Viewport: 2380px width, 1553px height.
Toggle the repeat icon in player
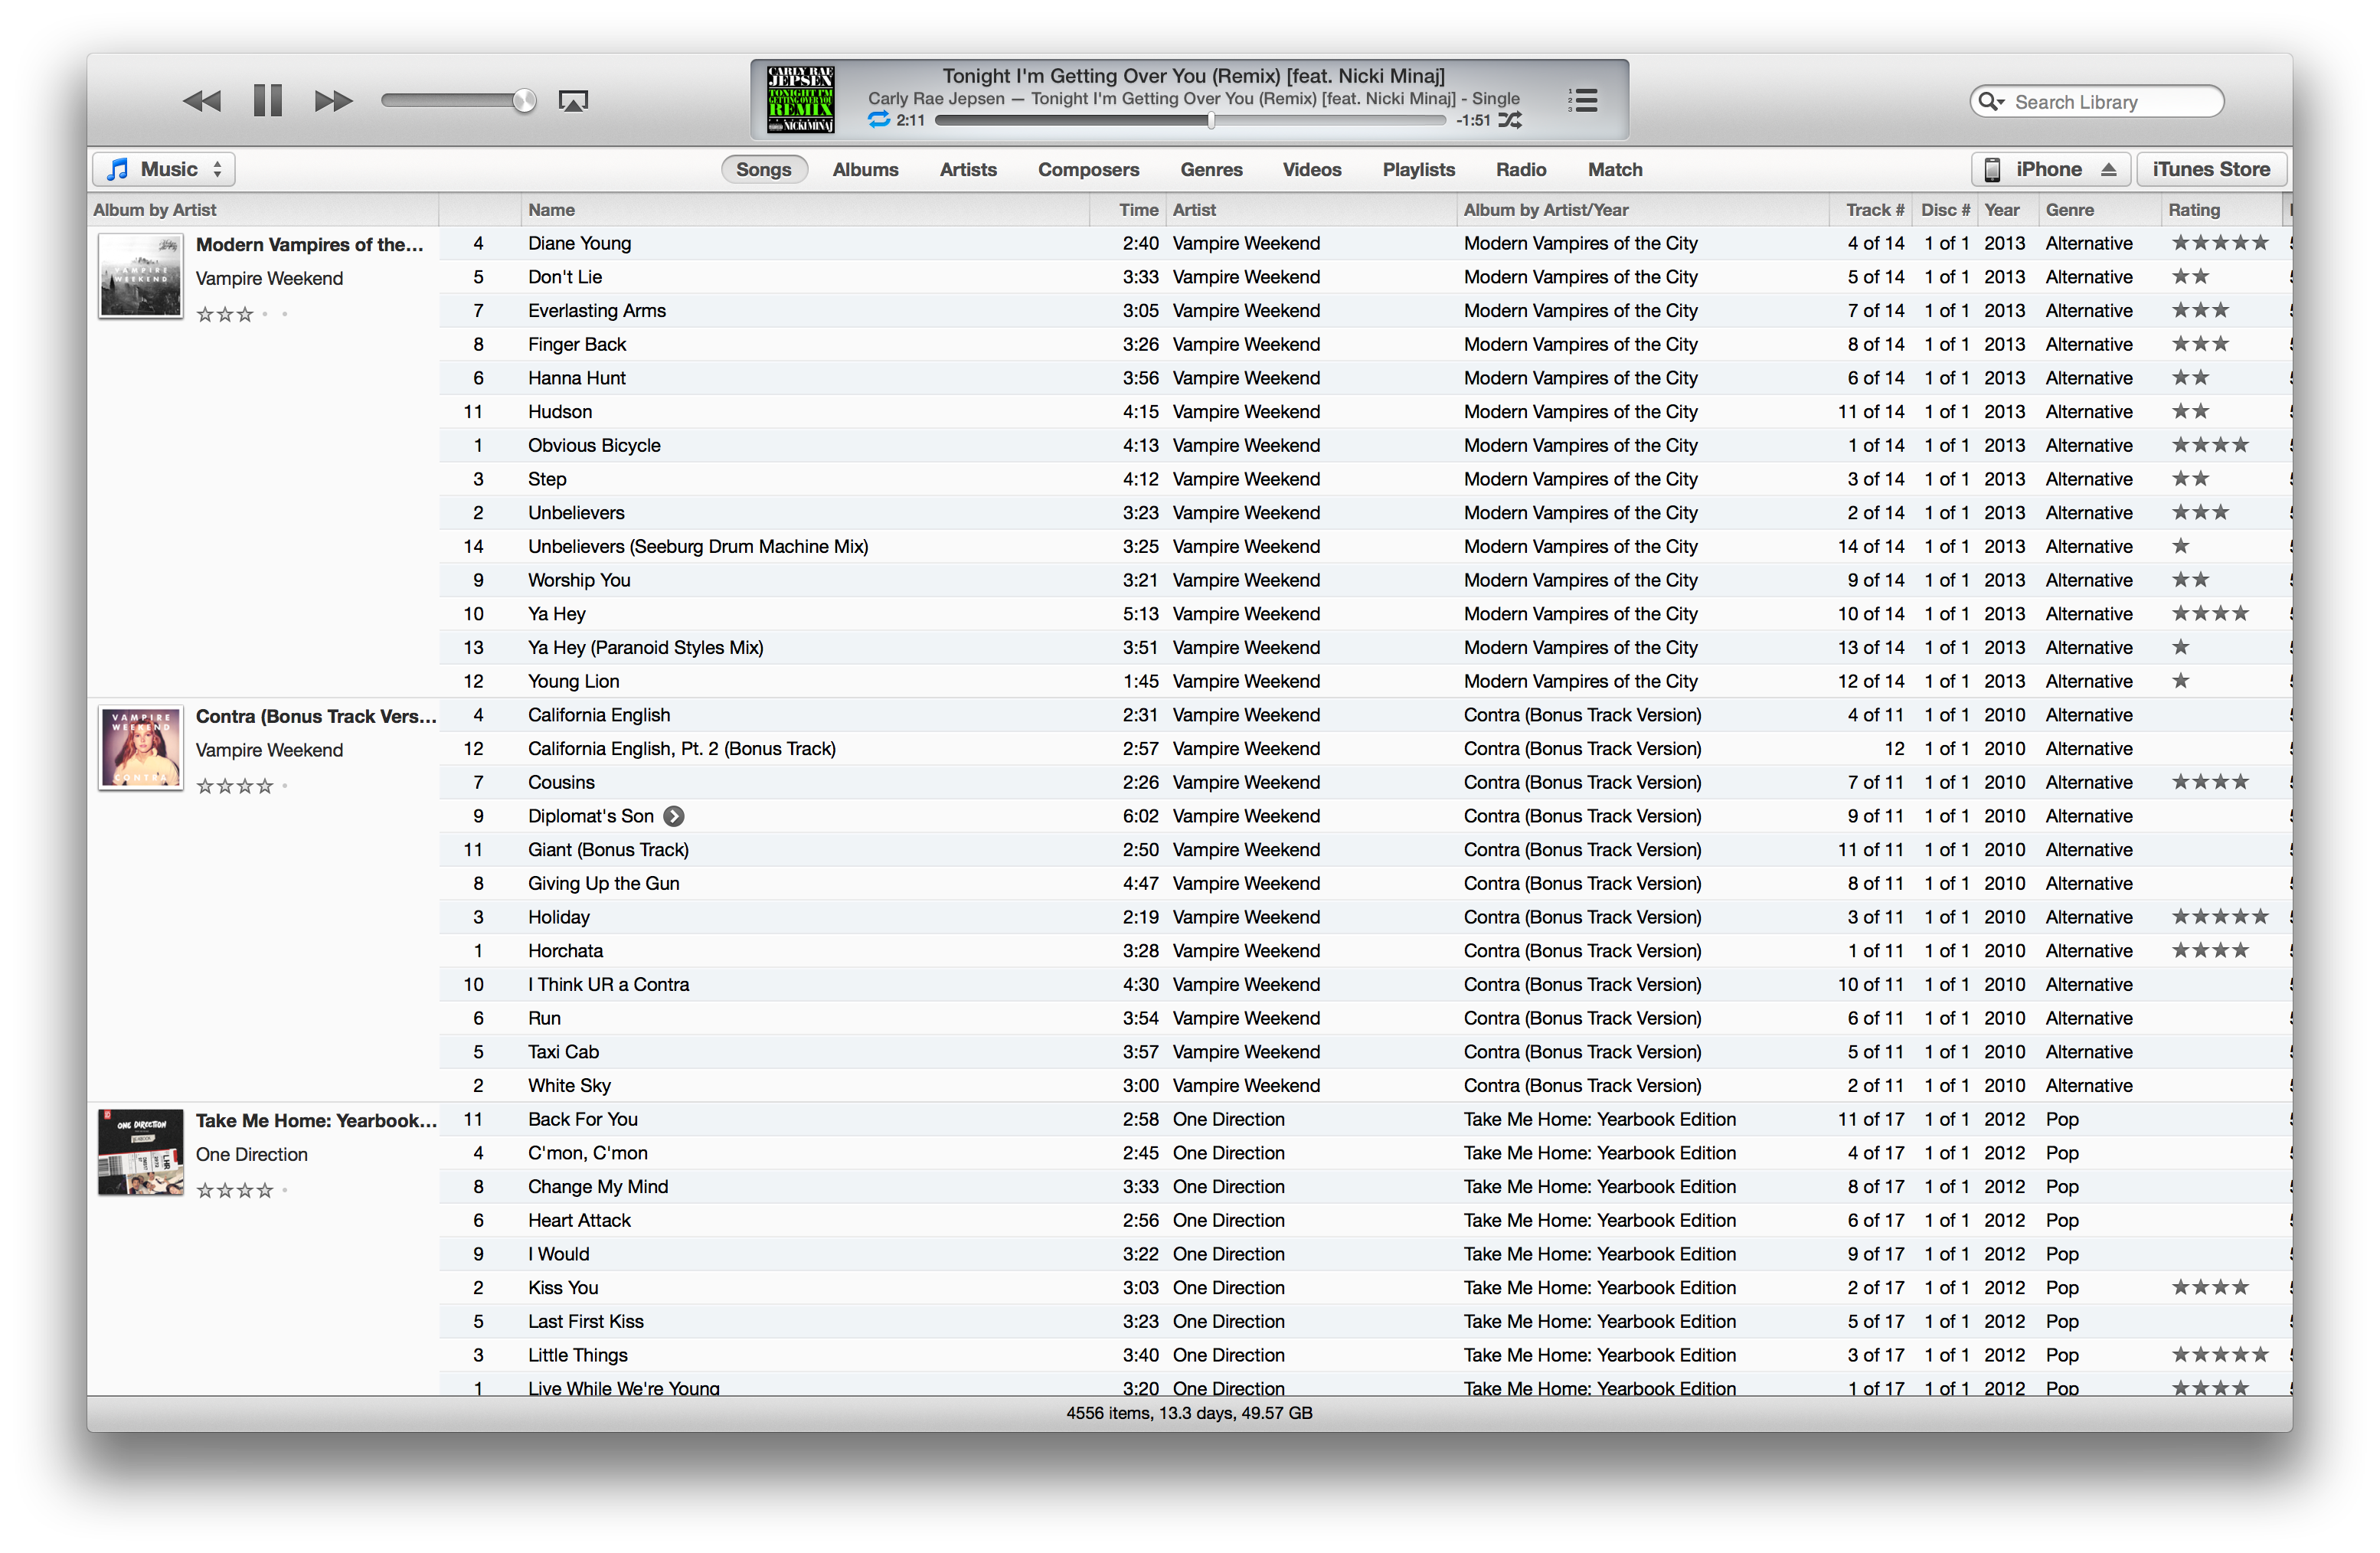pyautogui.click(x=878, y=120)
